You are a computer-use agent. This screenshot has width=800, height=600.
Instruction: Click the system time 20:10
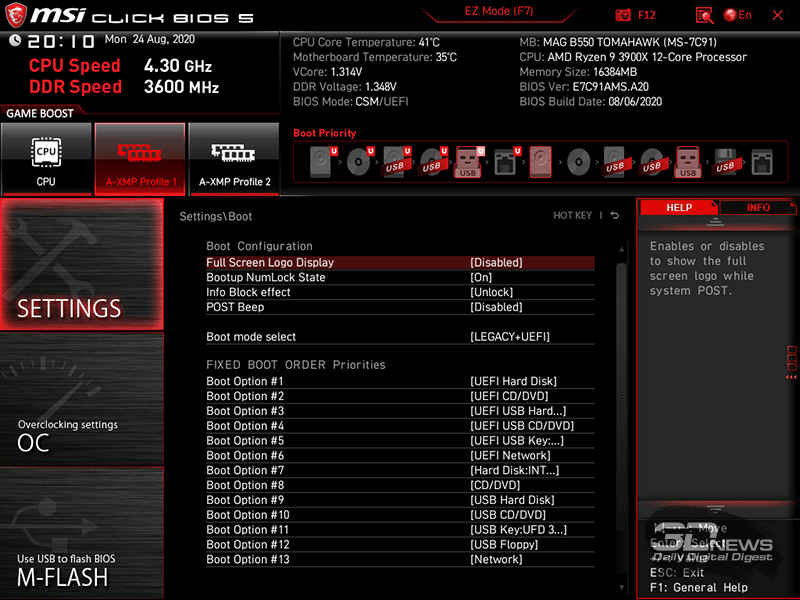[x=61, y=41]
